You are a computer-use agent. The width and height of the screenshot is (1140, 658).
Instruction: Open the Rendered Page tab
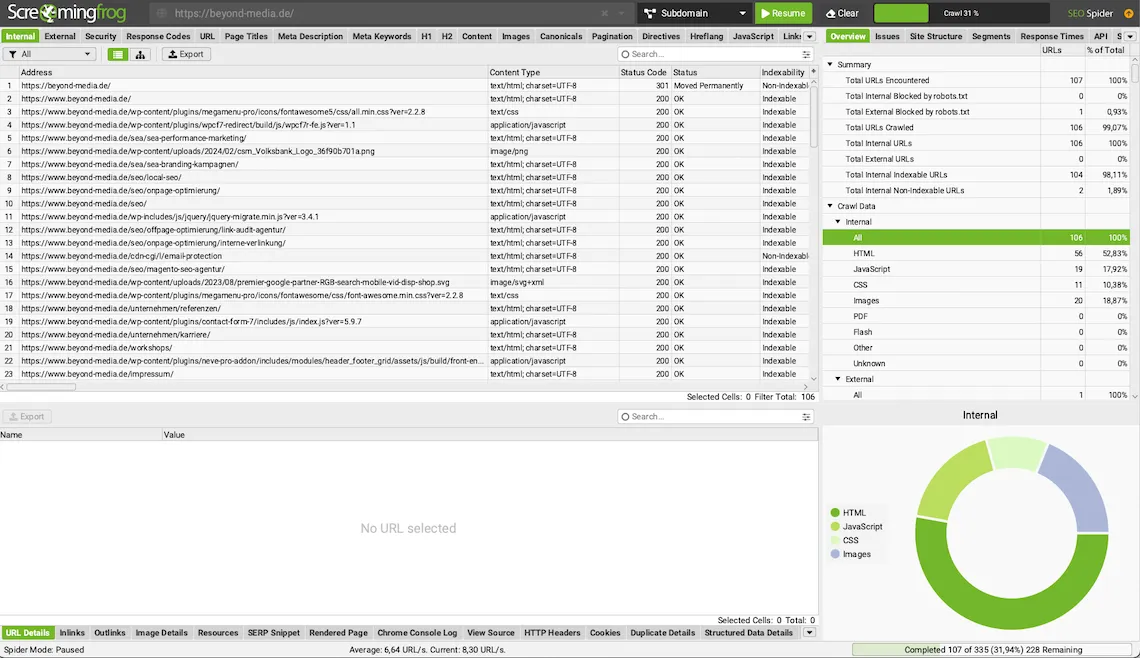(338, 633)
